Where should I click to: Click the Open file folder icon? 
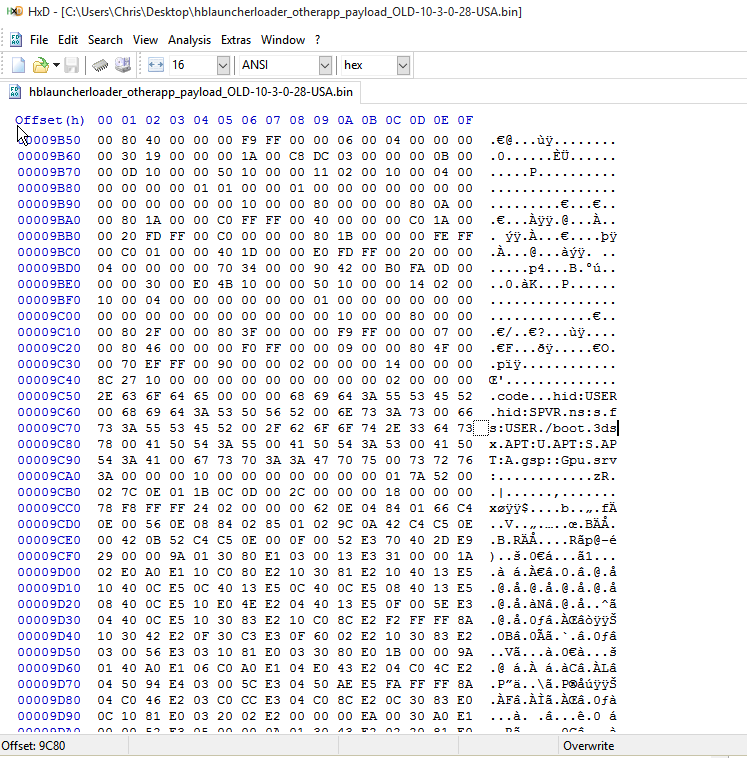41,65
